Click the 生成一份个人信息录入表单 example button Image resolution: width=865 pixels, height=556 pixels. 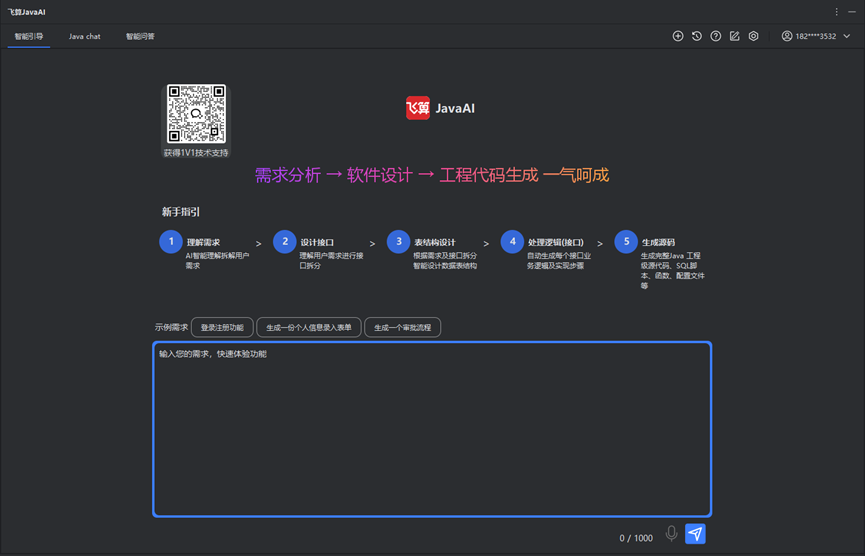point(308,327)
